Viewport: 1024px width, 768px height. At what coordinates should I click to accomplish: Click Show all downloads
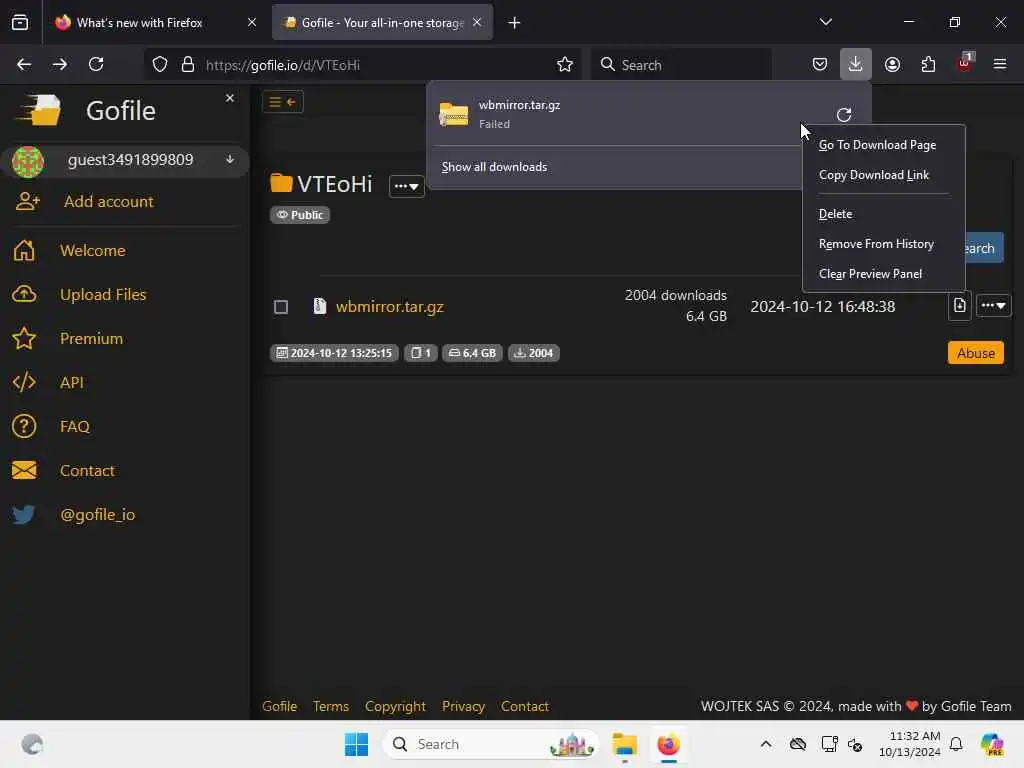coord(494,167)
